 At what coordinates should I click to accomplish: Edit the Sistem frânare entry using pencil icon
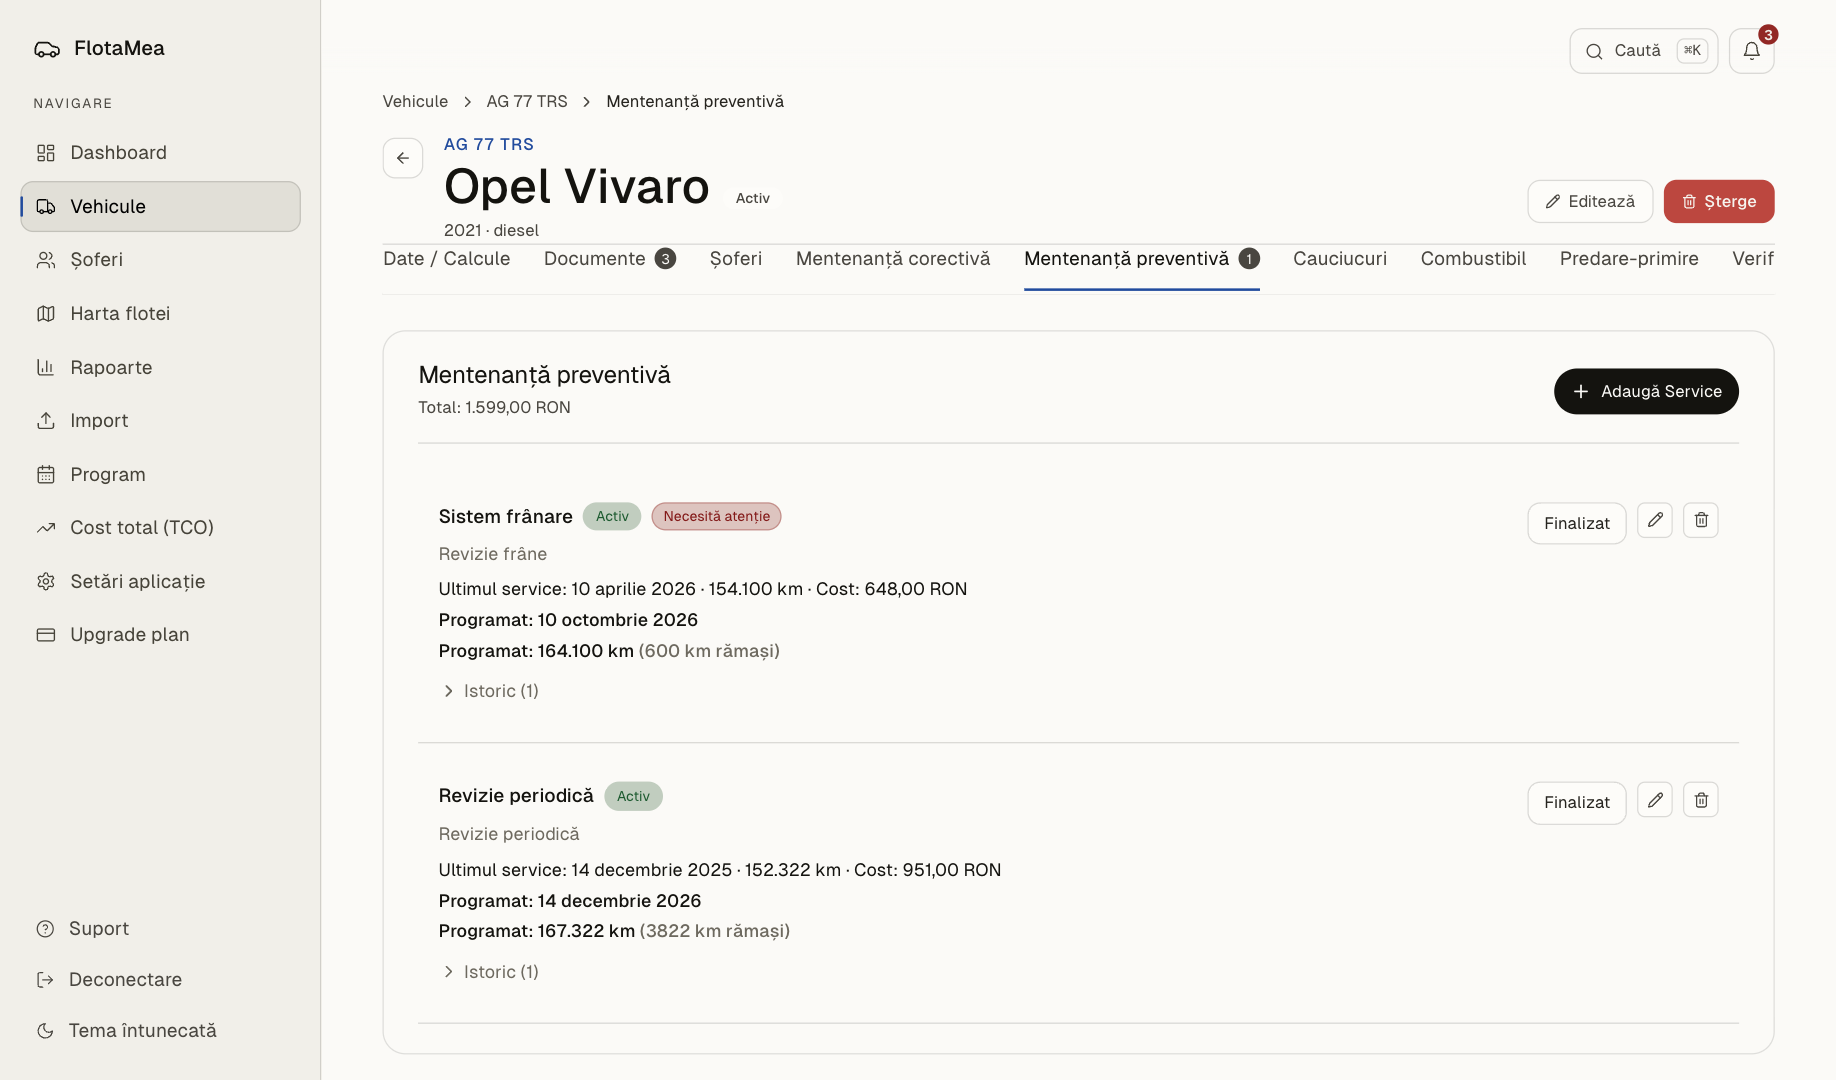(x=1655, y=520)
